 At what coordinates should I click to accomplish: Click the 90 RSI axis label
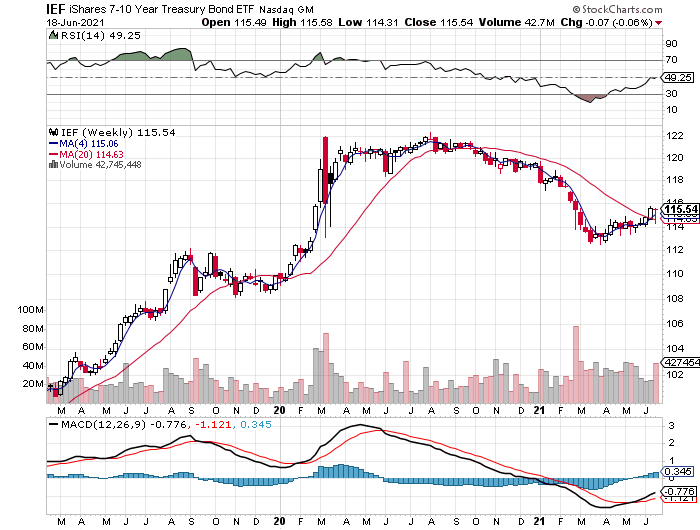tap(671, 43)
